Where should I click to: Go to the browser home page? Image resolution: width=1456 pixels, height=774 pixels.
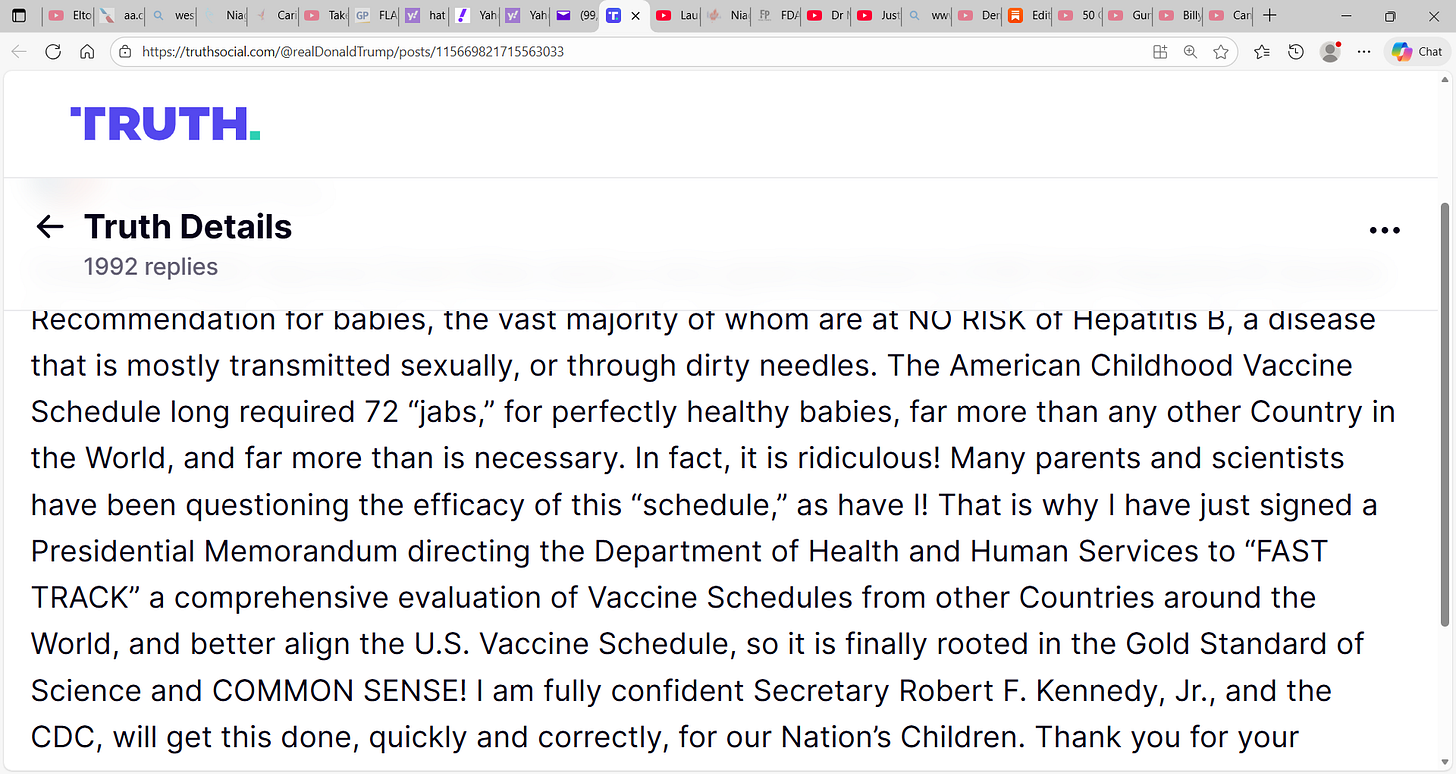coord(87,52)
